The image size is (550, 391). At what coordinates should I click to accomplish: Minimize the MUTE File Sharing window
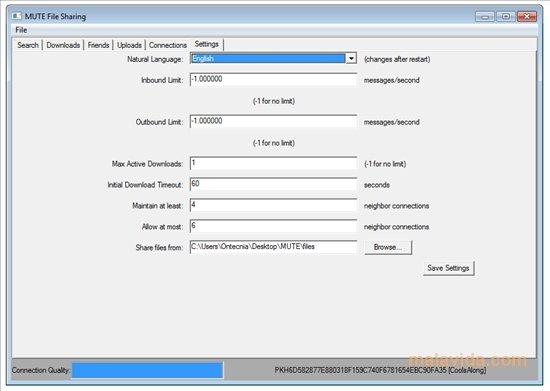pos(485,16)
